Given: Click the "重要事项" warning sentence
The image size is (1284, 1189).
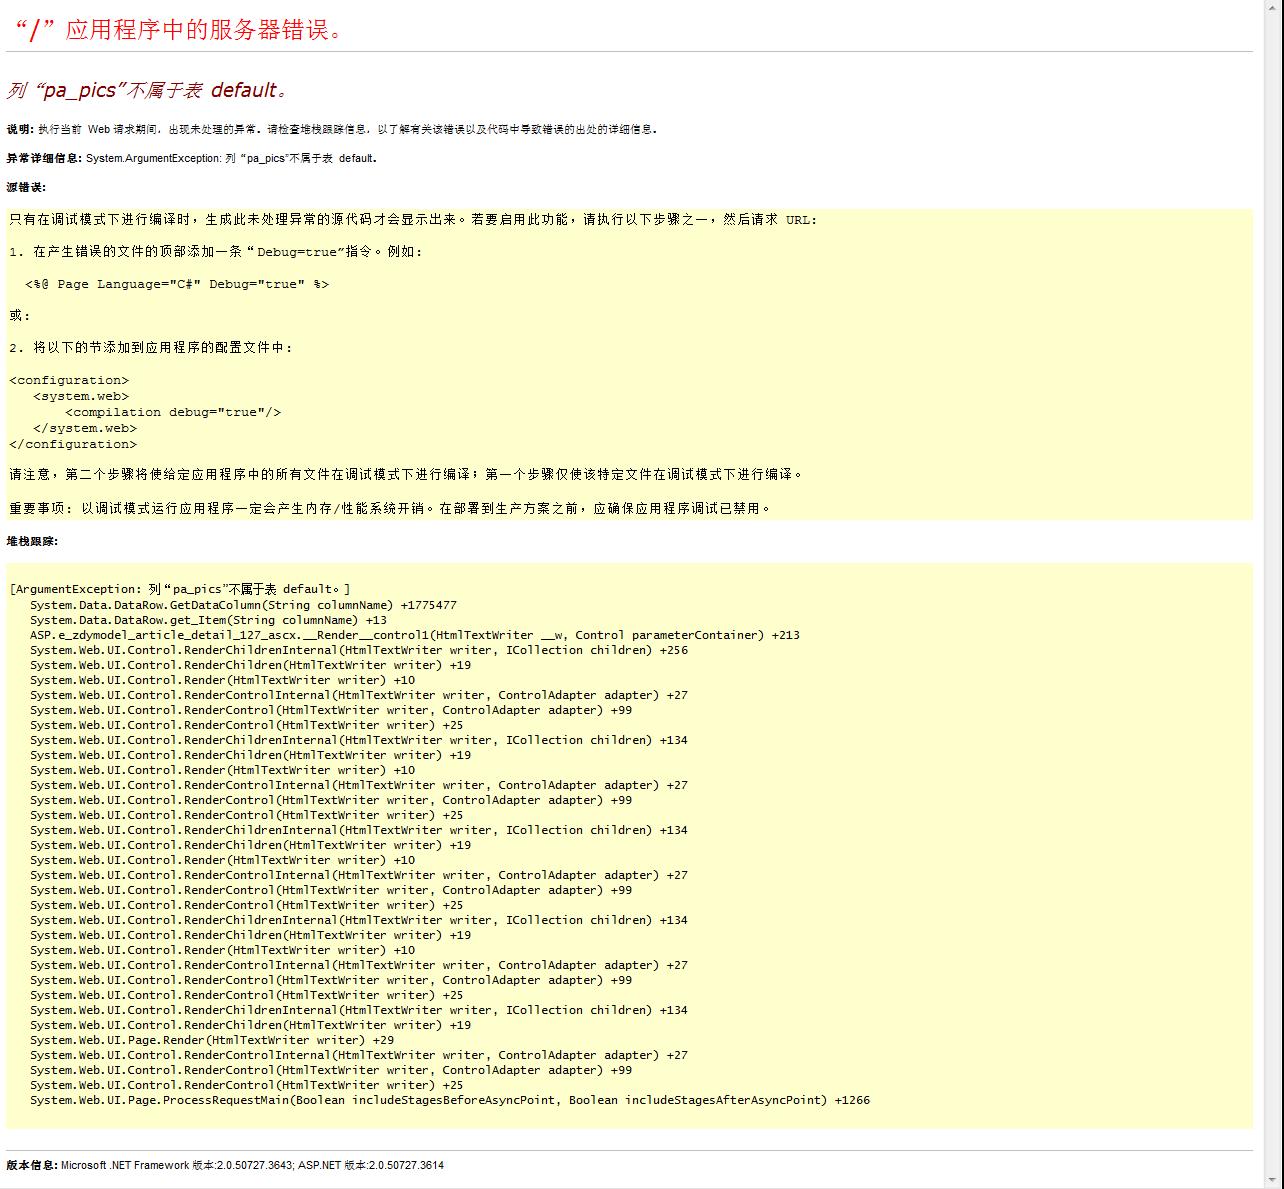Looking at the screenshot, I should point(390,508).
